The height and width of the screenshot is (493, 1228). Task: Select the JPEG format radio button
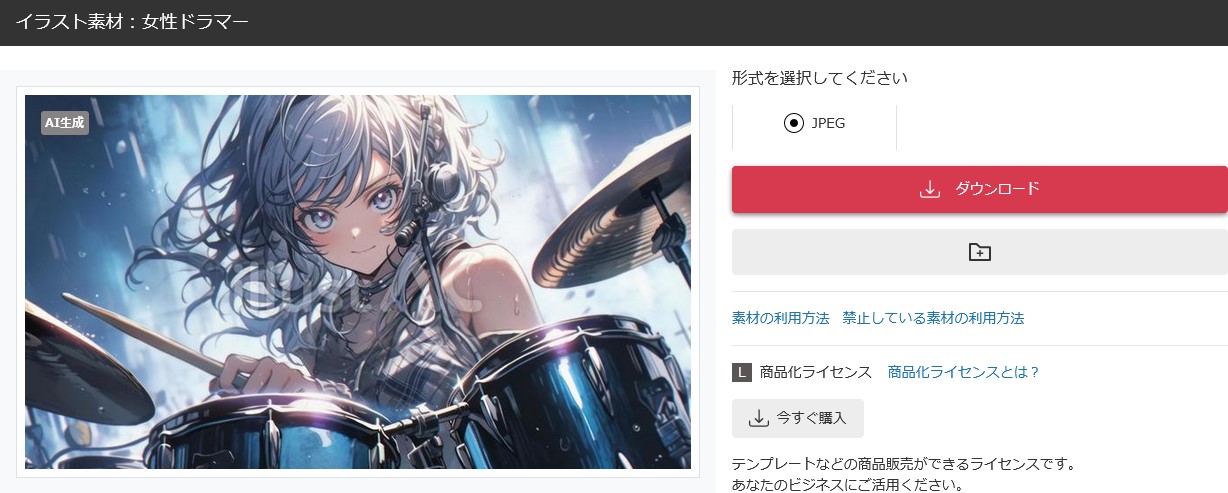click(794, 123)
